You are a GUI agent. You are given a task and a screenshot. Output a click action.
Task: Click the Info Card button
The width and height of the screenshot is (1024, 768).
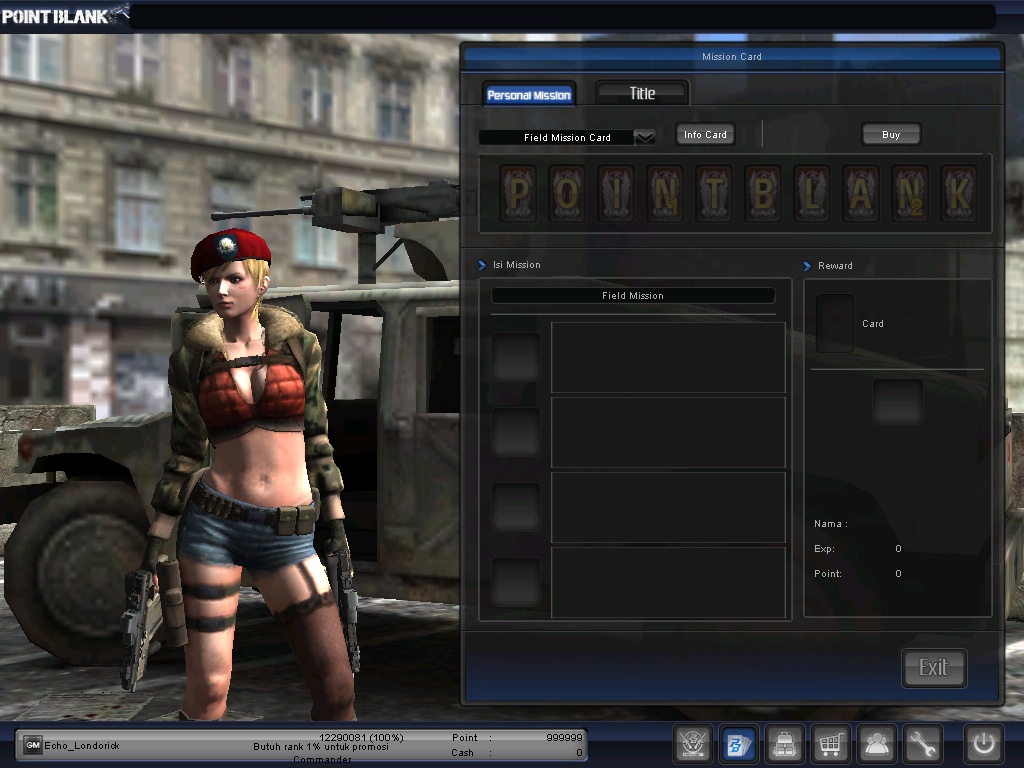[x=705, y=135]
